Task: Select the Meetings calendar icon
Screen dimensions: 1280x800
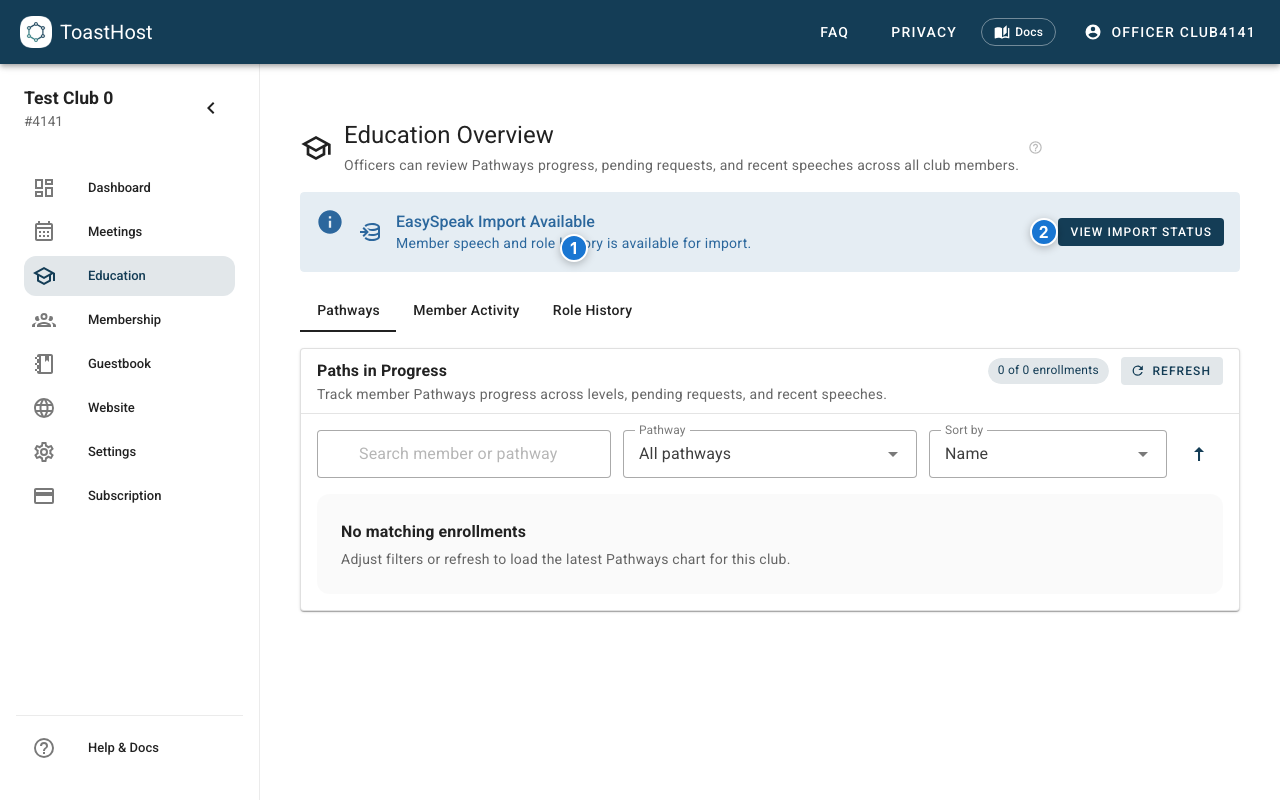Action: pyautogui.click(x=44, y=231)
